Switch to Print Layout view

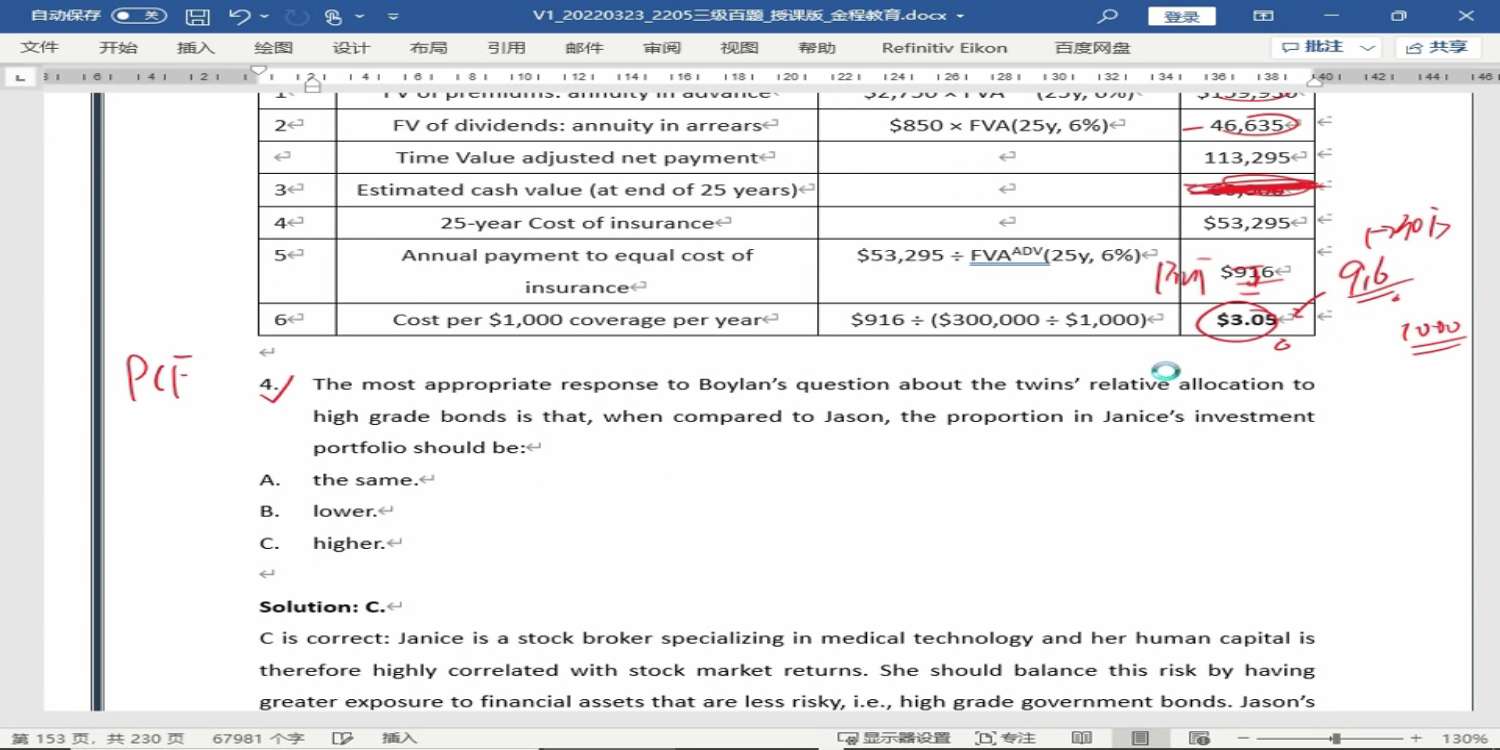click(x=1140, y=738)
